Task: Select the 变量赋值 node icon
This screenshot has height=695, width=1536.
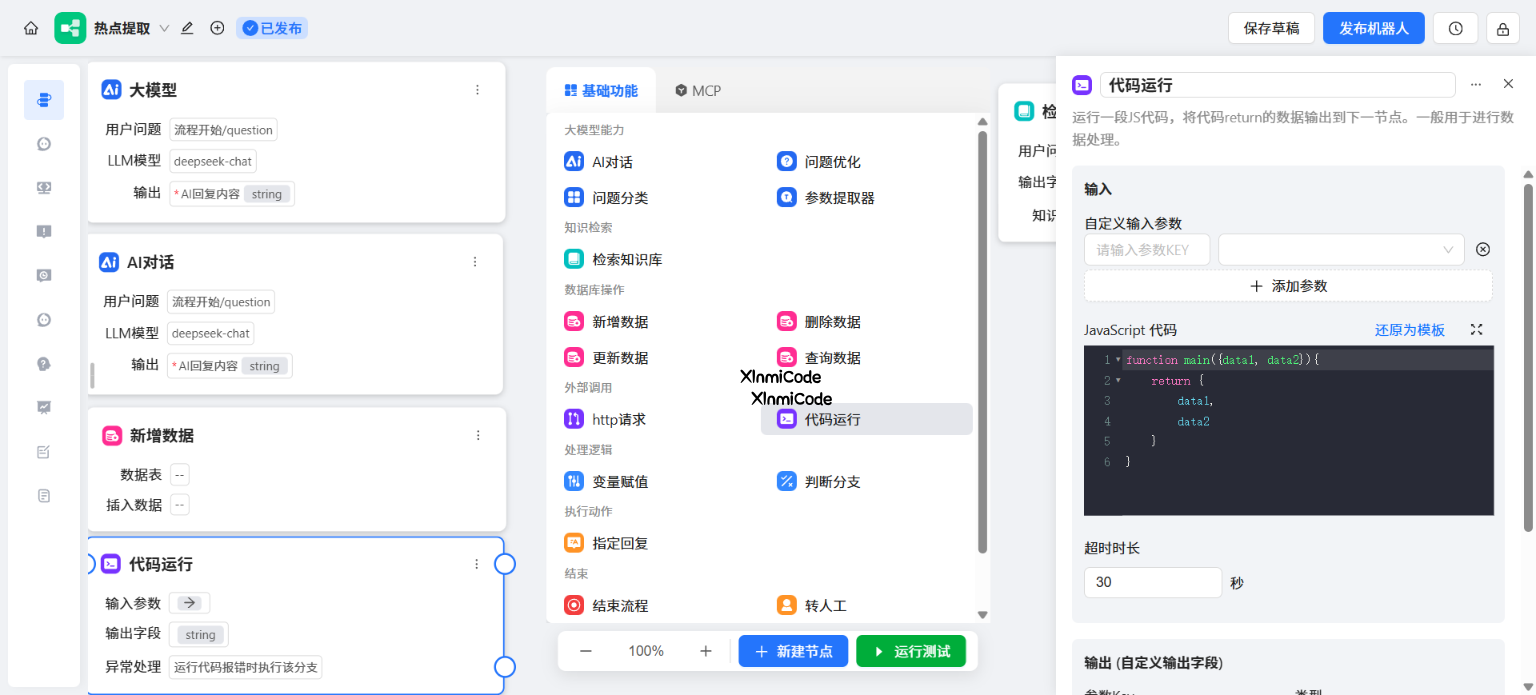Action: pos(575,481)
